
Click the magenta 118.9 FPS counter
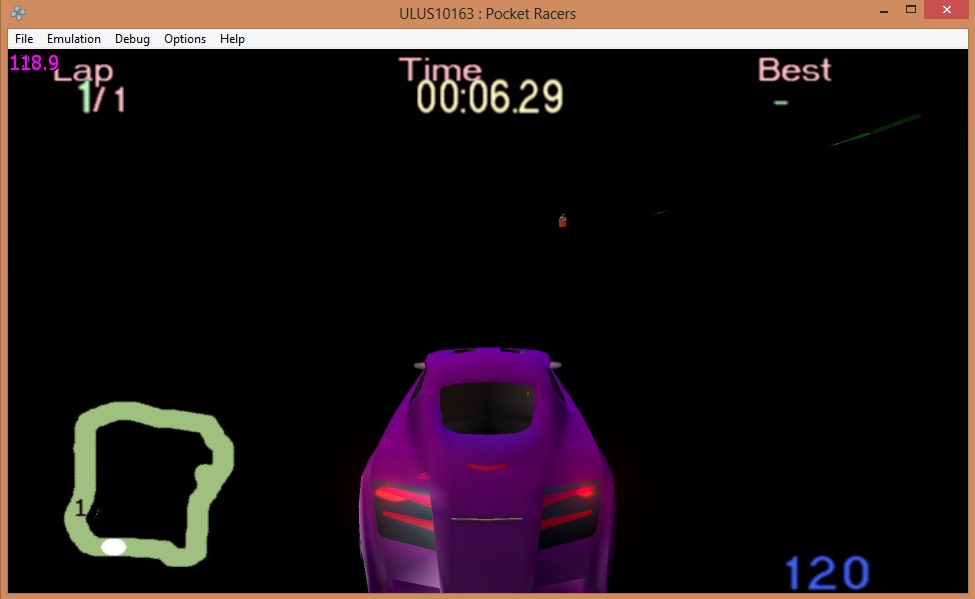coord(34,63)
